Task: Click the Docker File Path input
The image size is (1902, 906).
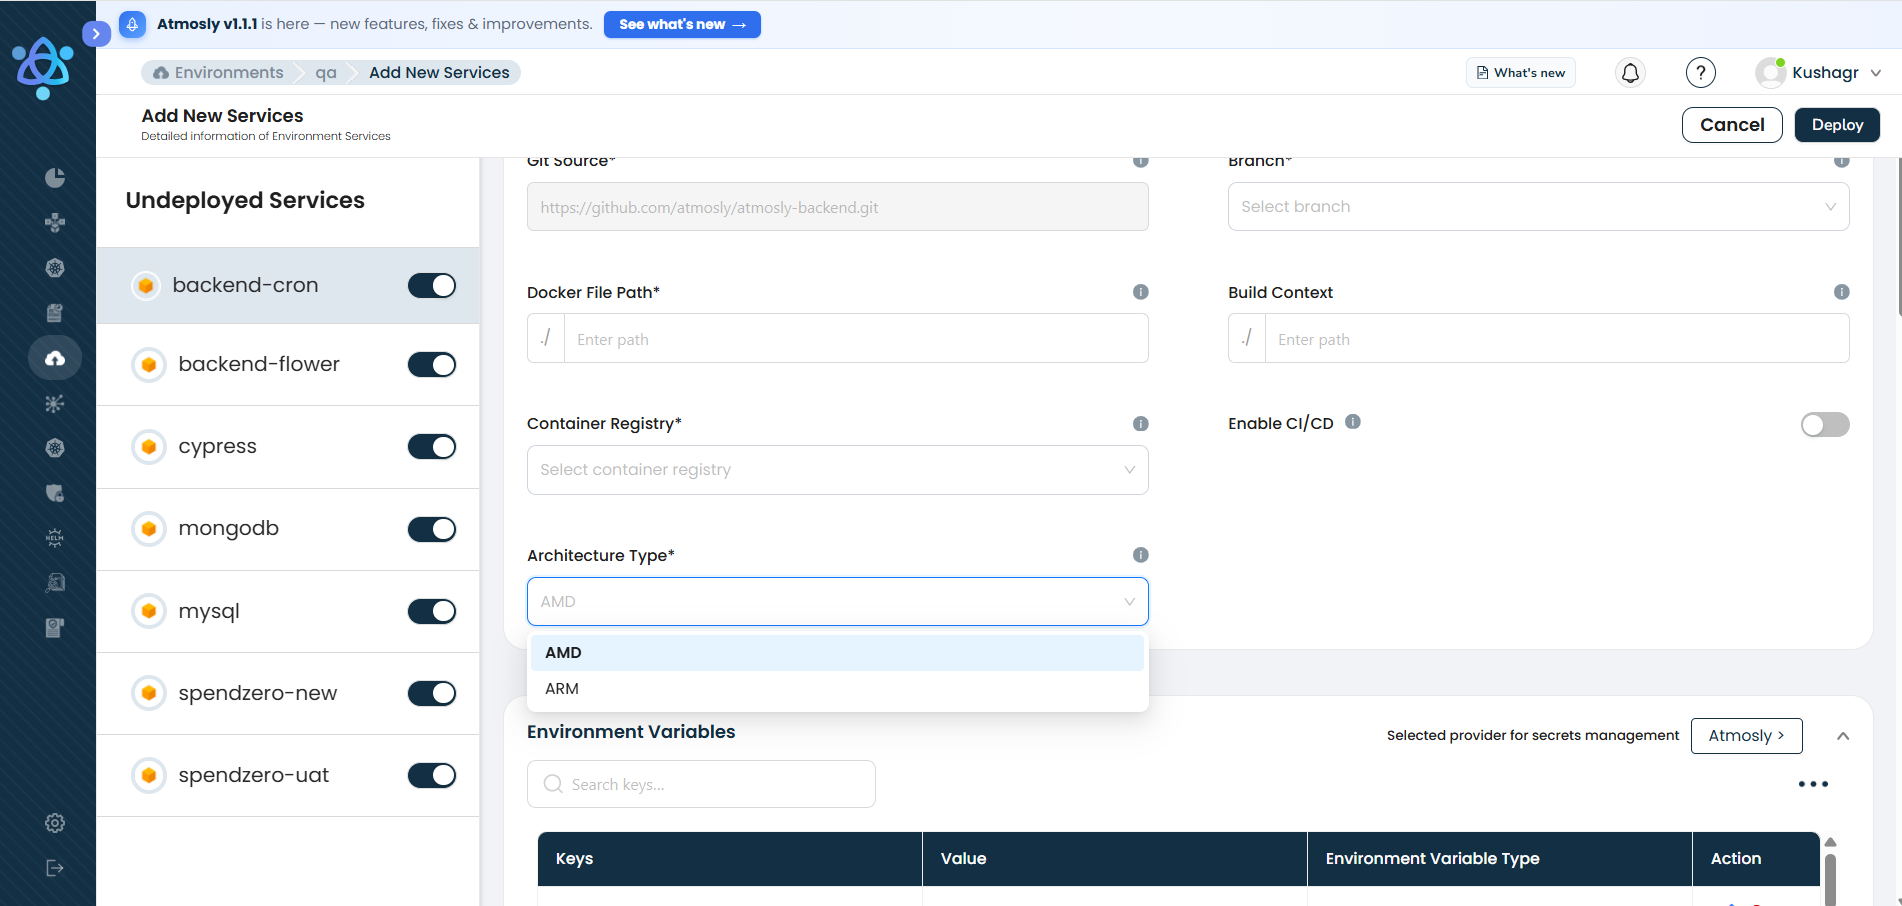Action: [x=856, y=339]
